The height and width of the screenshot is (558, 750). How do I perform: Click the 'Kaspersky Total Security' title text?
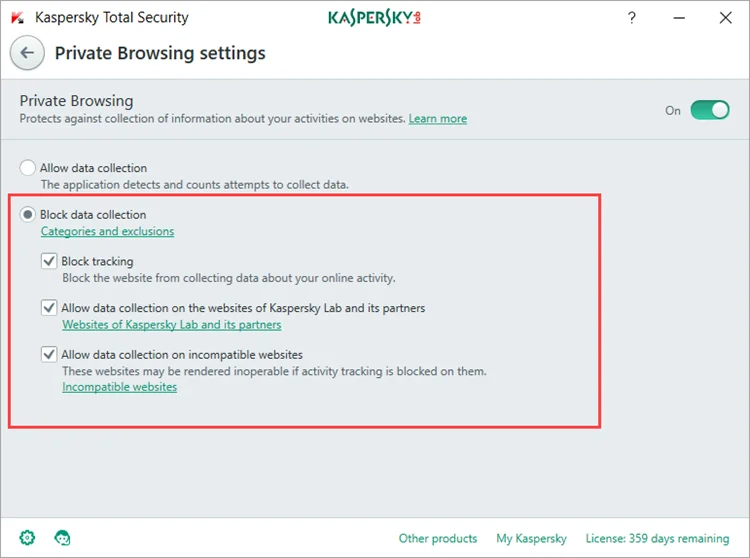(x=112, y=18)
